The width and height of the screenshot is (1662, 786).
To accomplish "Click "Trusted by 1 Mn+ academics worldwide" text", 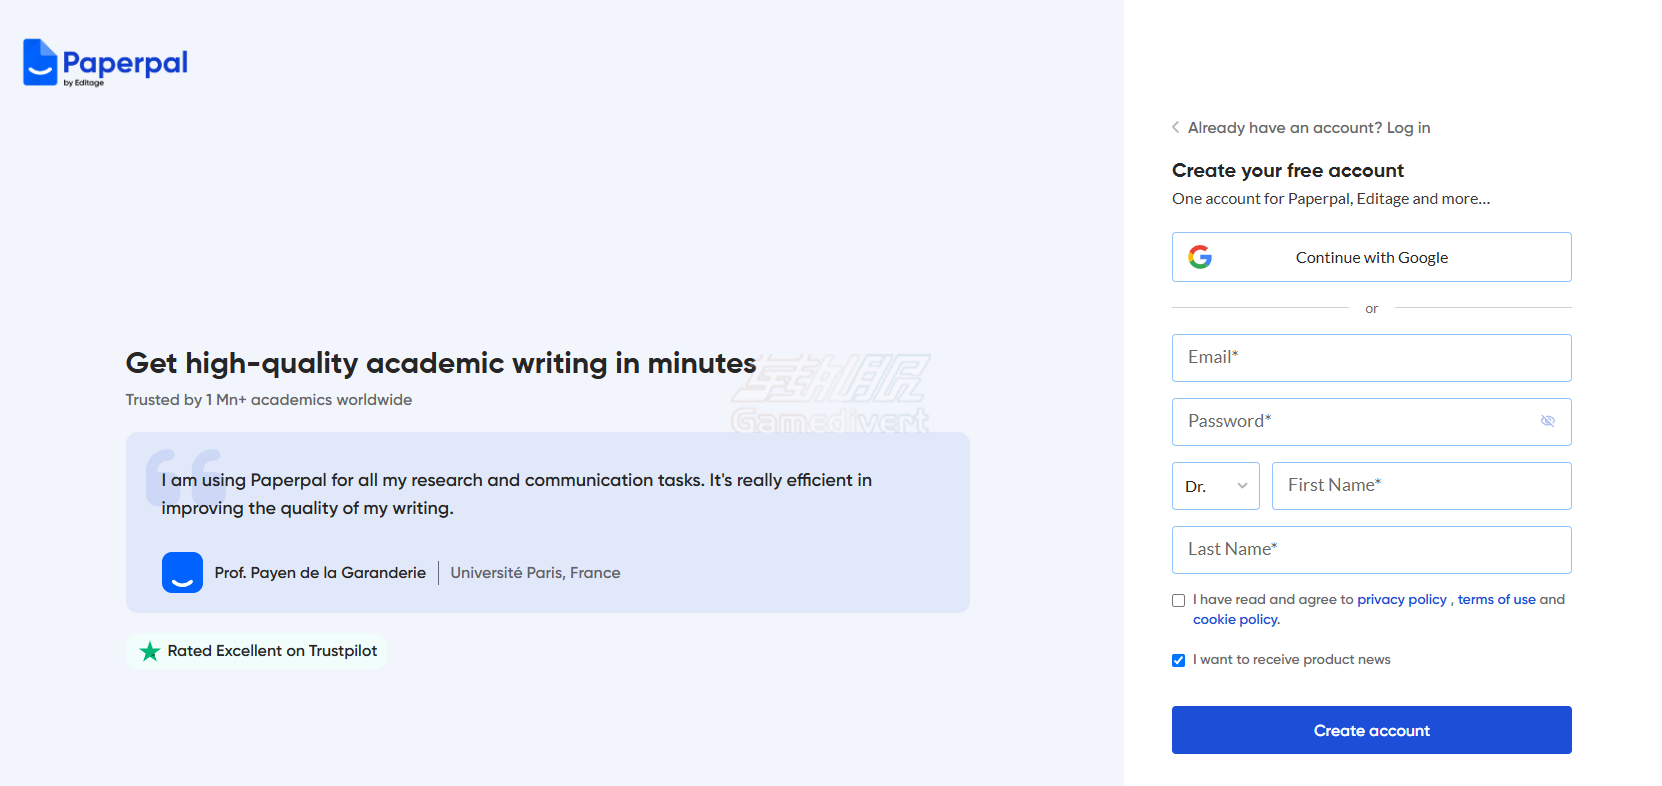I will coord(269,400).
